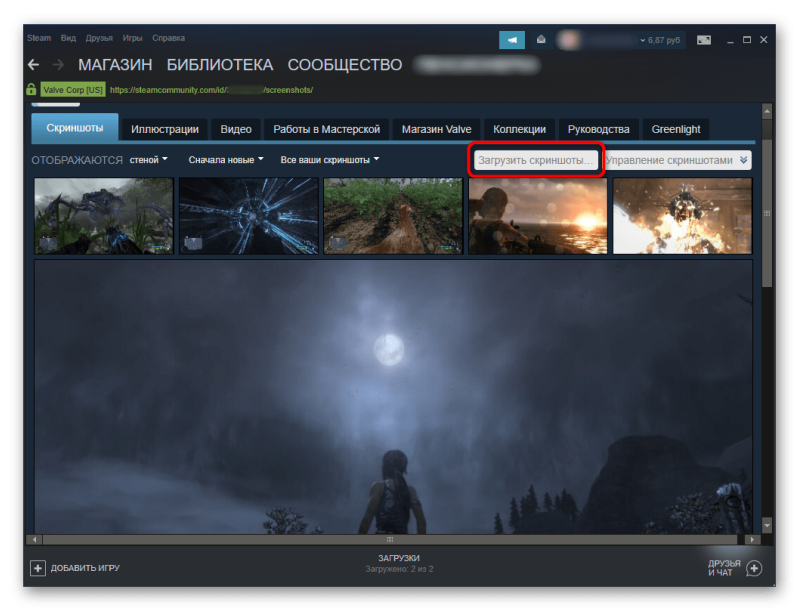Click the vertical scrollbar up arrow
Image resolution: width=800 pixels, height=611 pixels.
pos(767,111)
